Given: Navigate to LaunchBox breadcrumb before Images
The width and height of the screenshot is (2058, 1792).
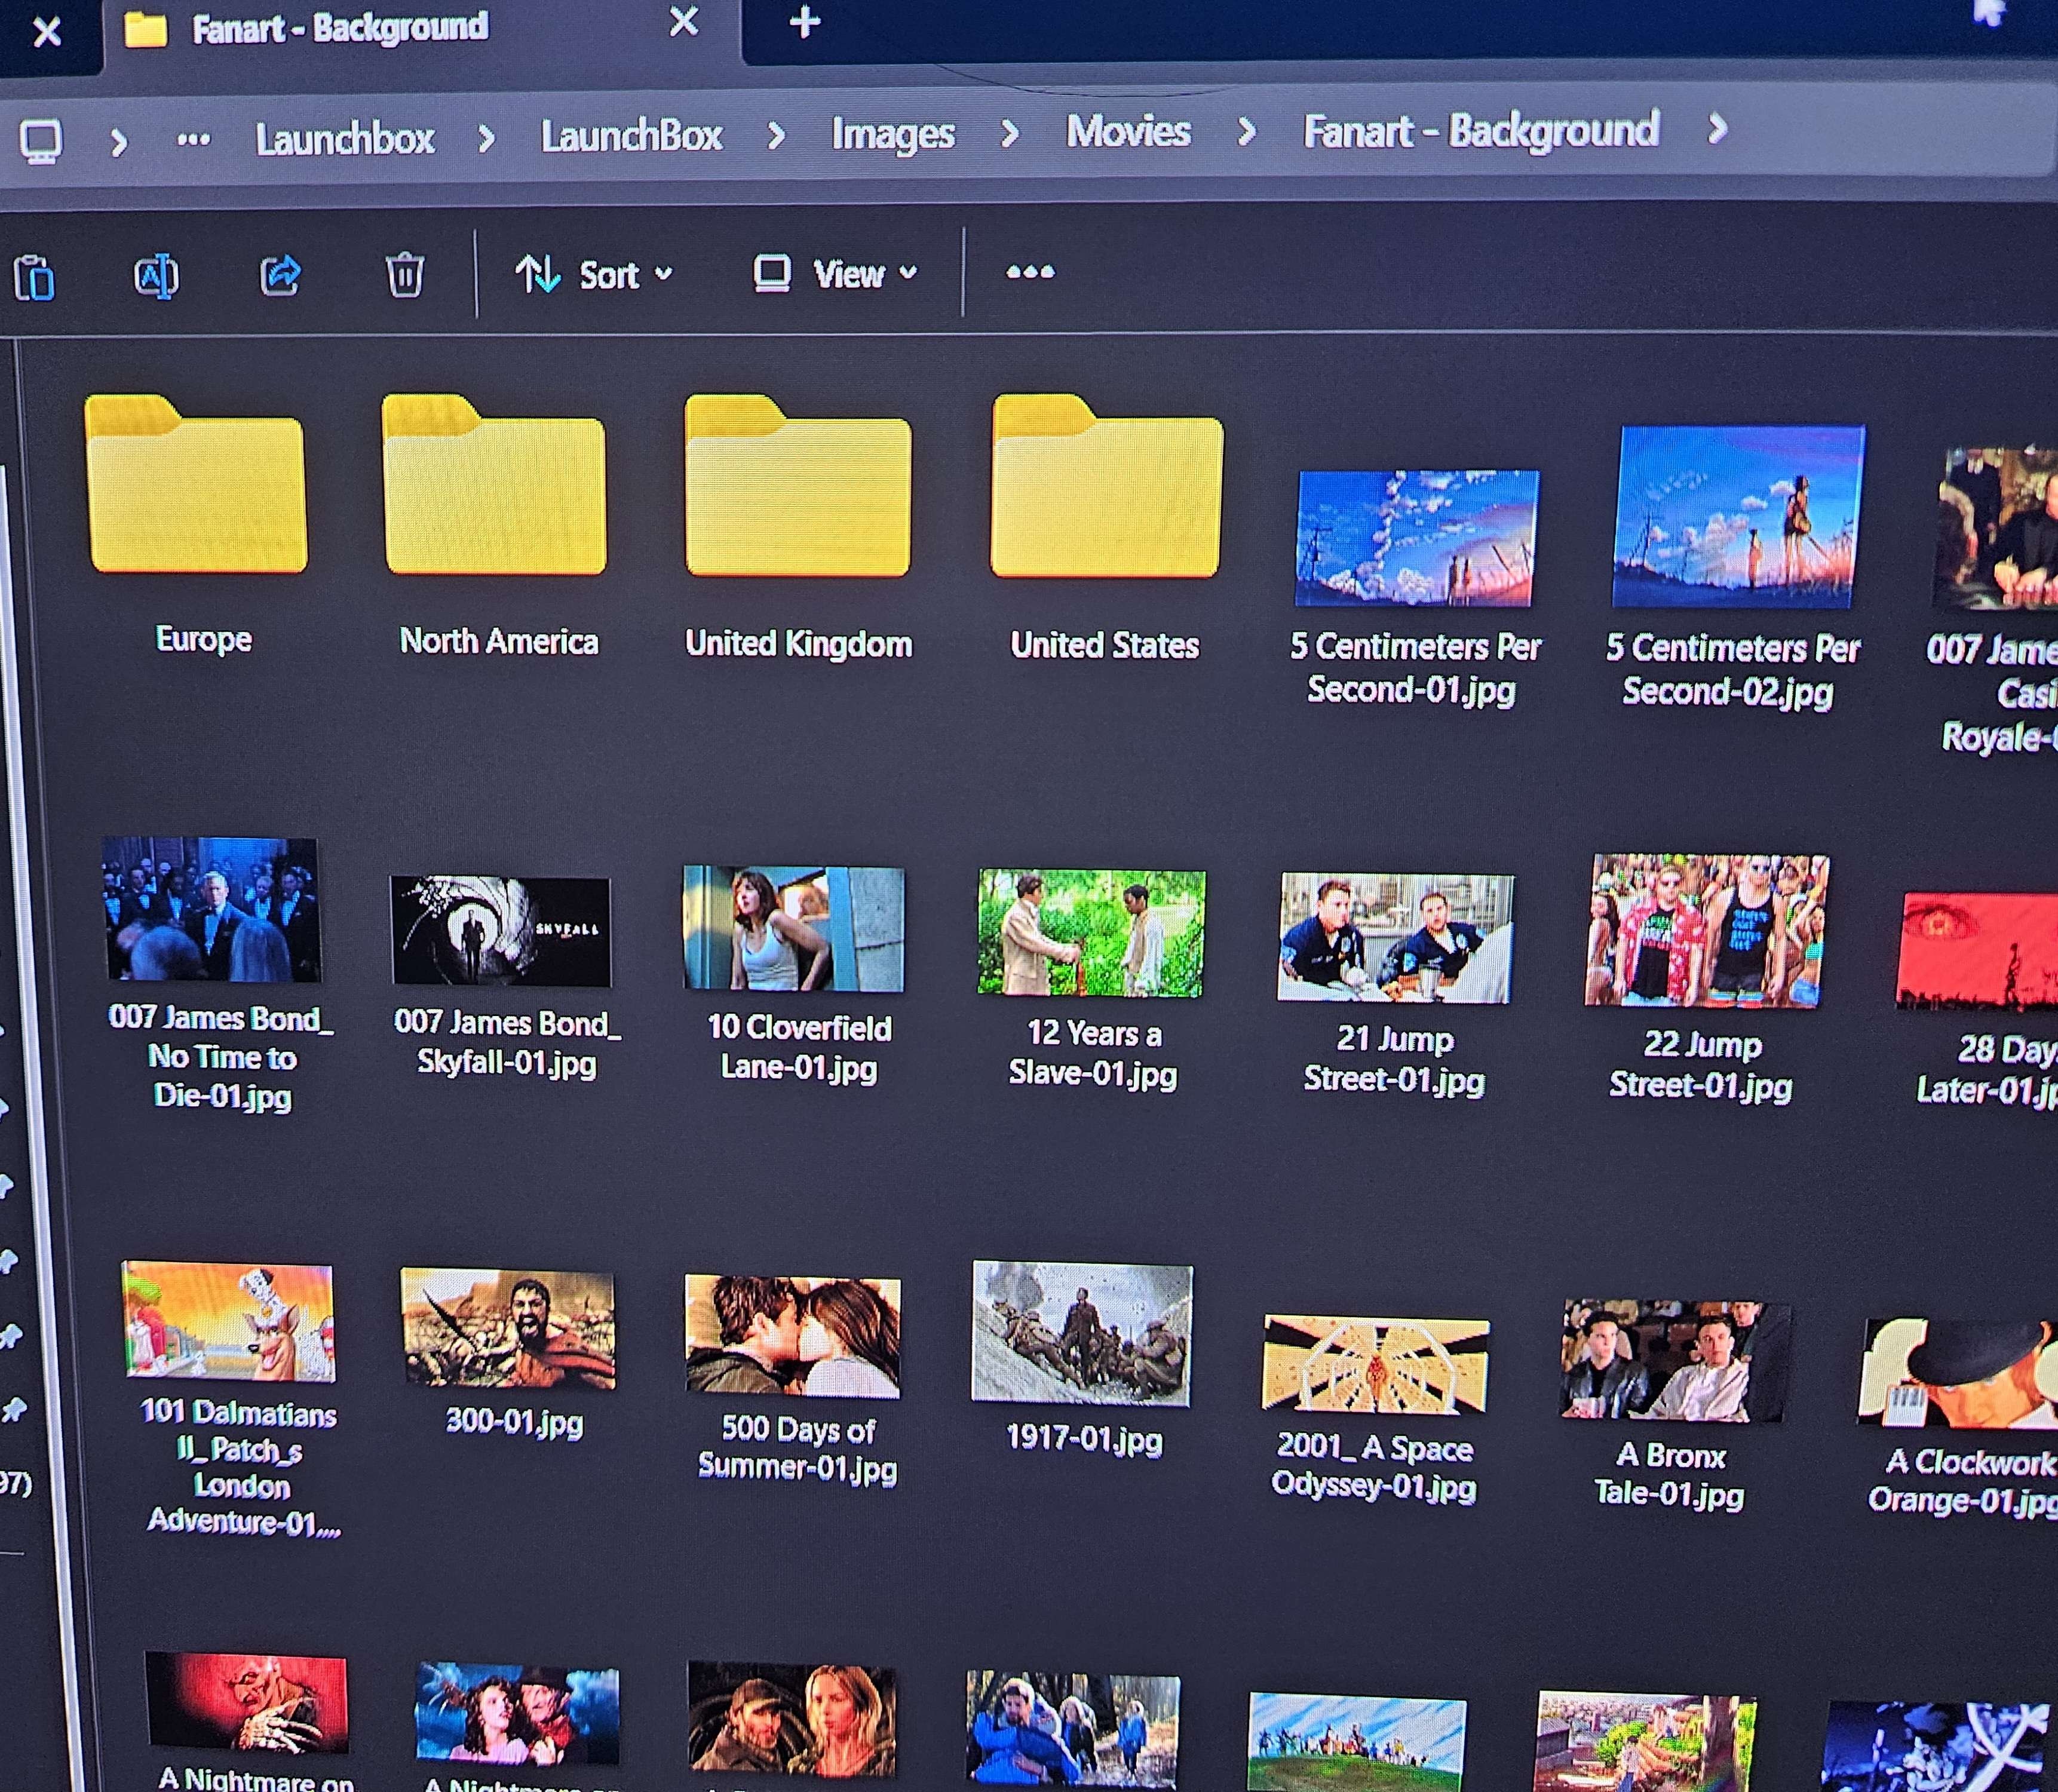Looking at the screenshot, I should tap(631, 135).
